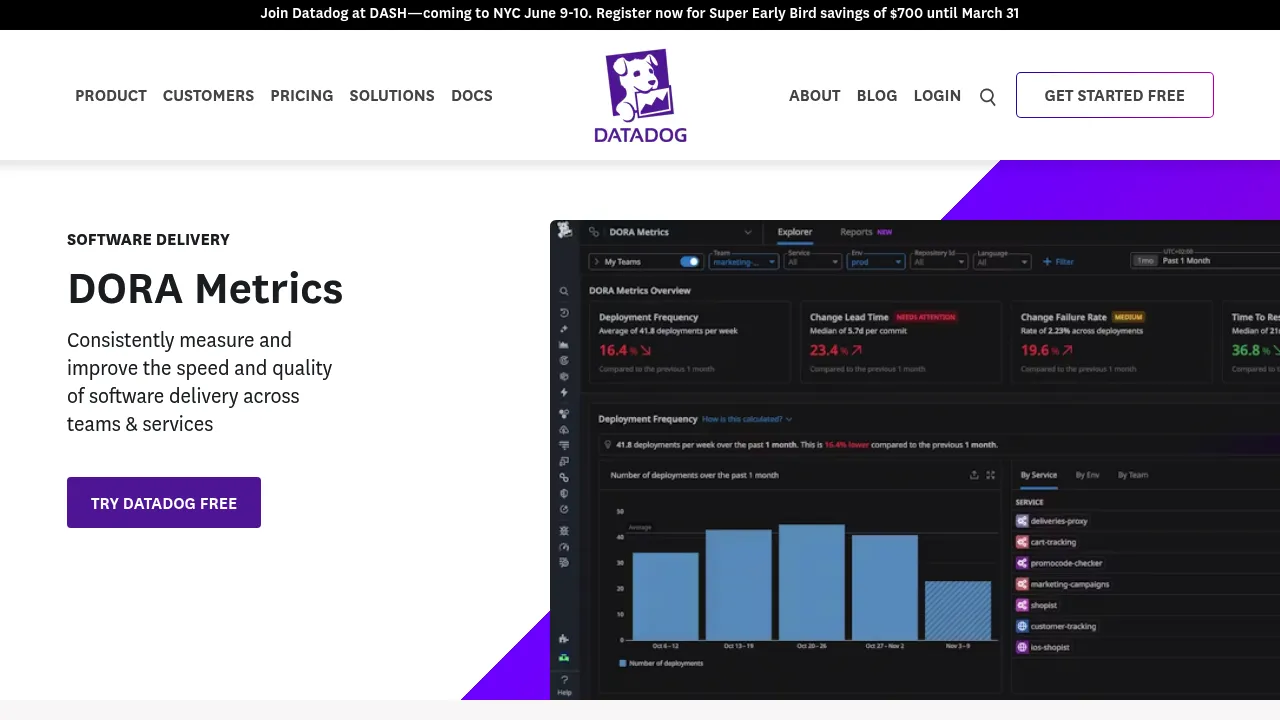
Task: Open the DOCS link
Action: pyautogui.click(x=472, y=96)
